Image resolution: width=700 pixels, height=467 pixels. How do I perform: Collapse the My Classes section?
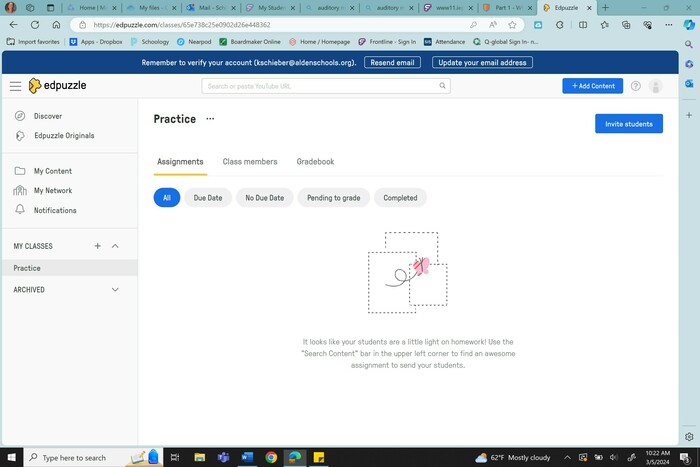click(x=115, y=246)
